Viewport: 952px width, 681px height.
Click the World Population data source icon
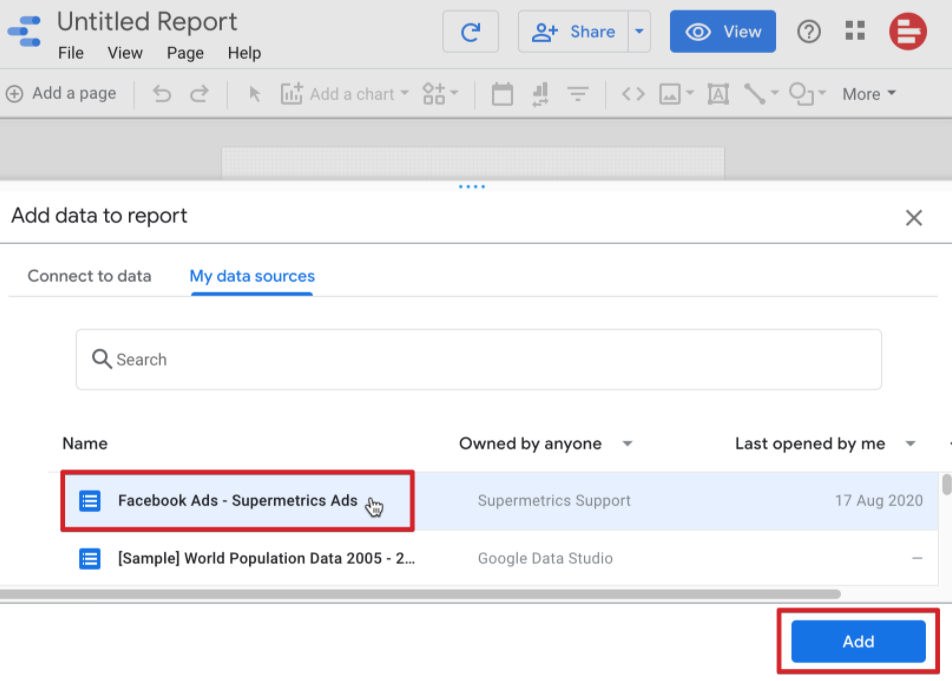[x=90, y=559]
